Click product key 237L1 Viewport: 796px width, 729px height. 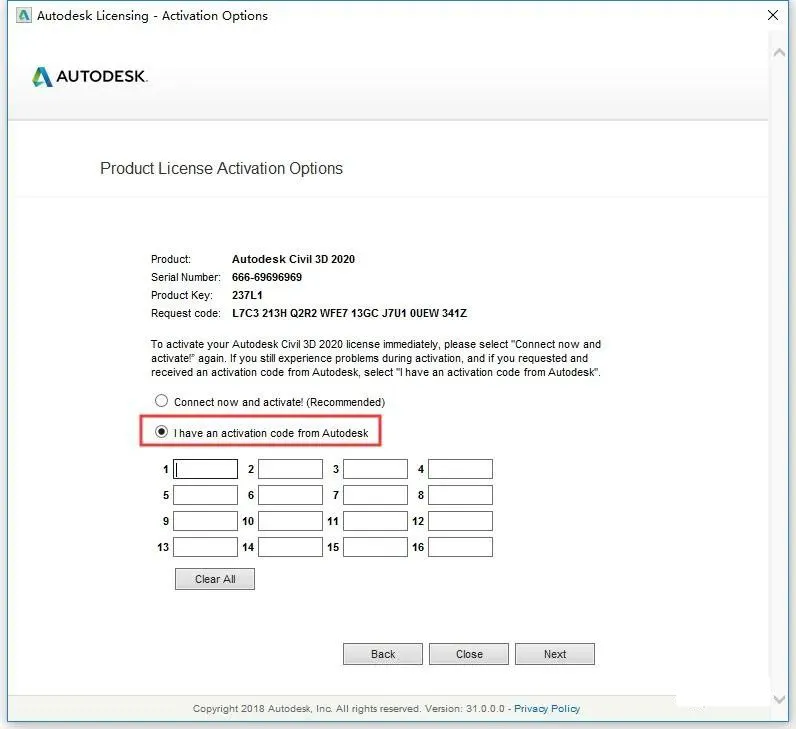pyautogui.click(x=247, y=295)
